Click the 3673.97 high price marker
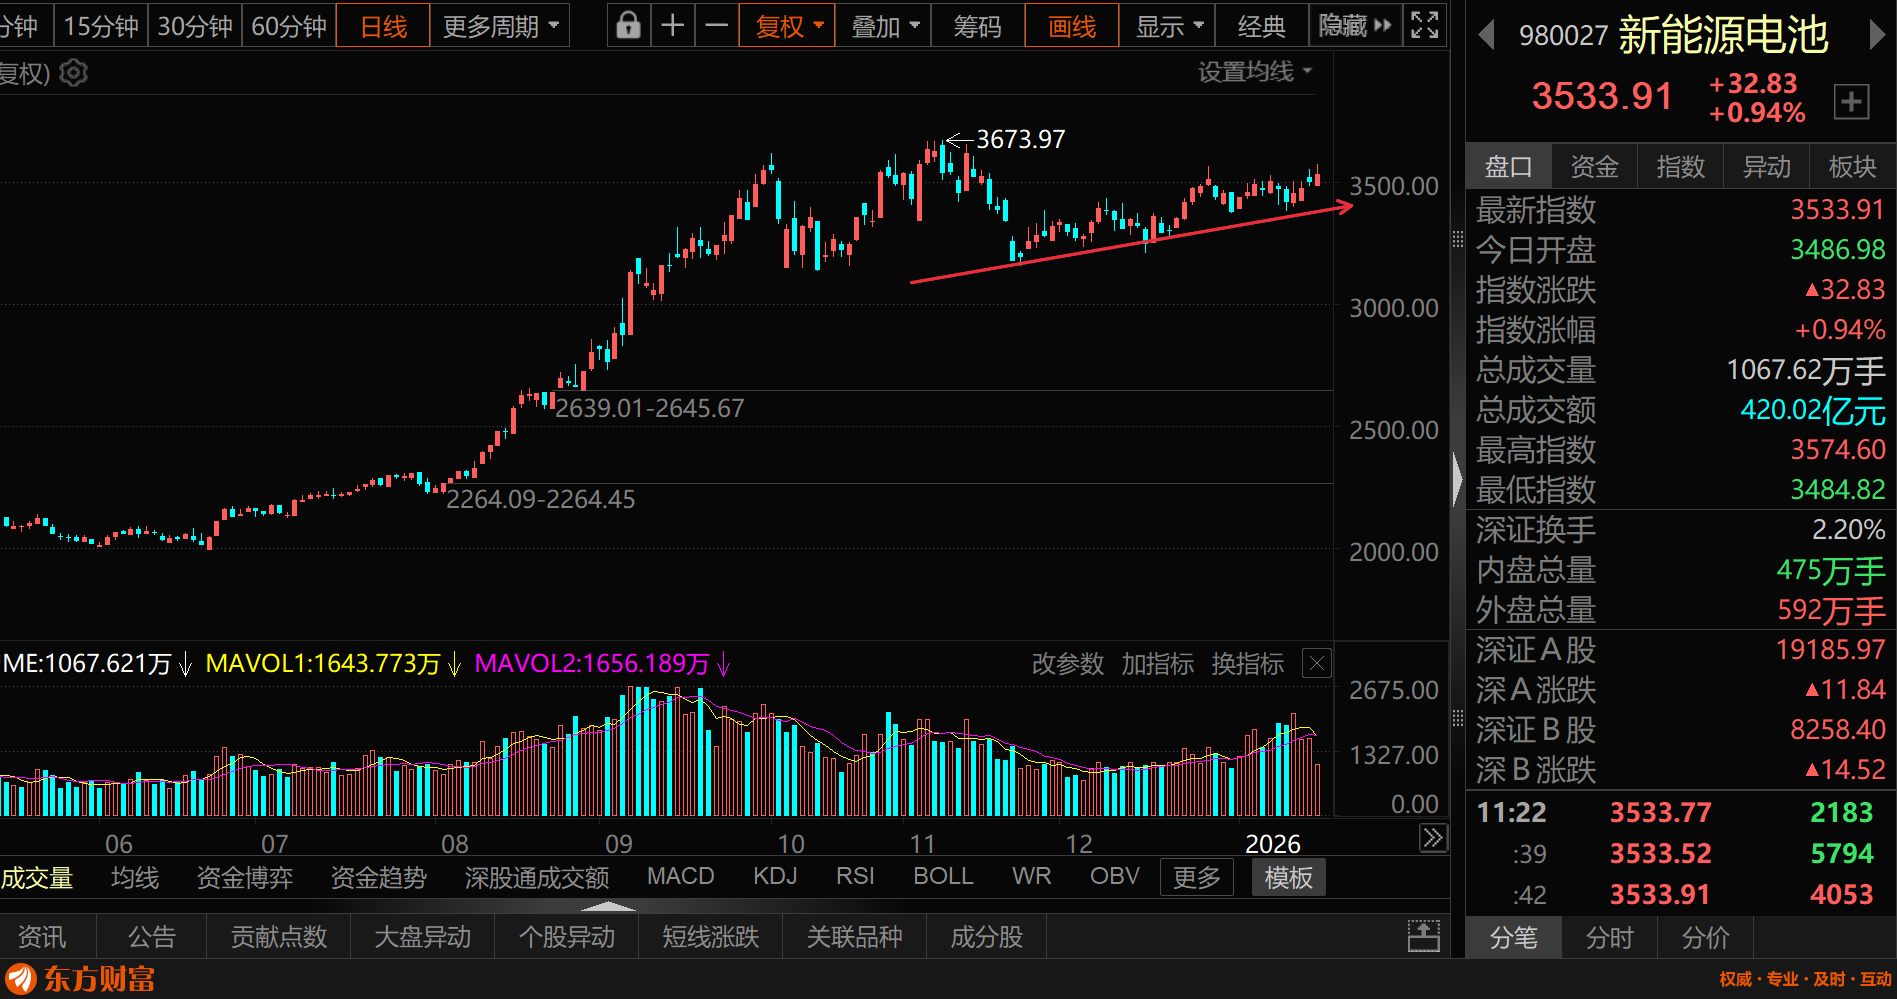Viewport: 1897px width, 999px height. click(1020, 139)
